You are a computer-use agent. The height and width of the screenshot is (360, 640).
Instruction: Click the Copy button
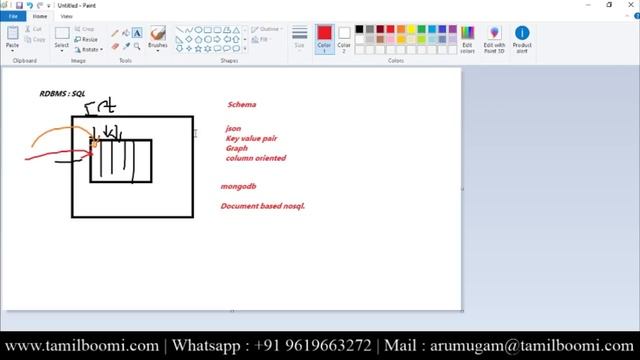pos(35,40)
